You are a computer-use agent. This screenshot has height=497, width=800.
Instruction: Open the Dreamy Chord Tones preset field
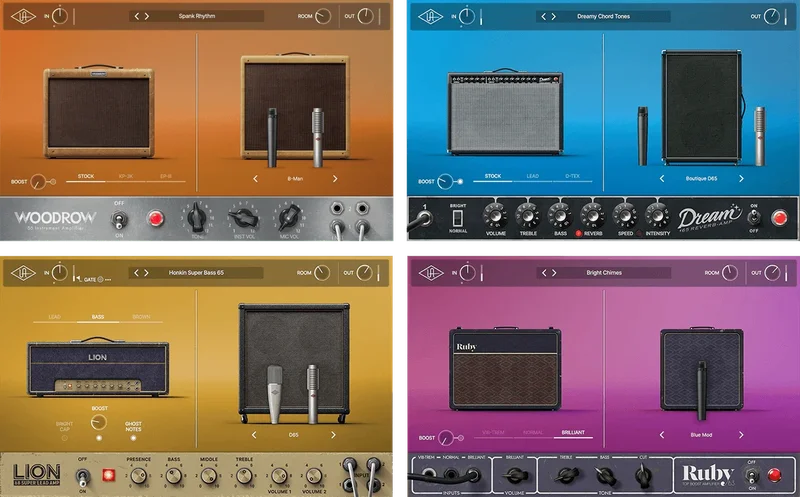click(x=603, y=16)
